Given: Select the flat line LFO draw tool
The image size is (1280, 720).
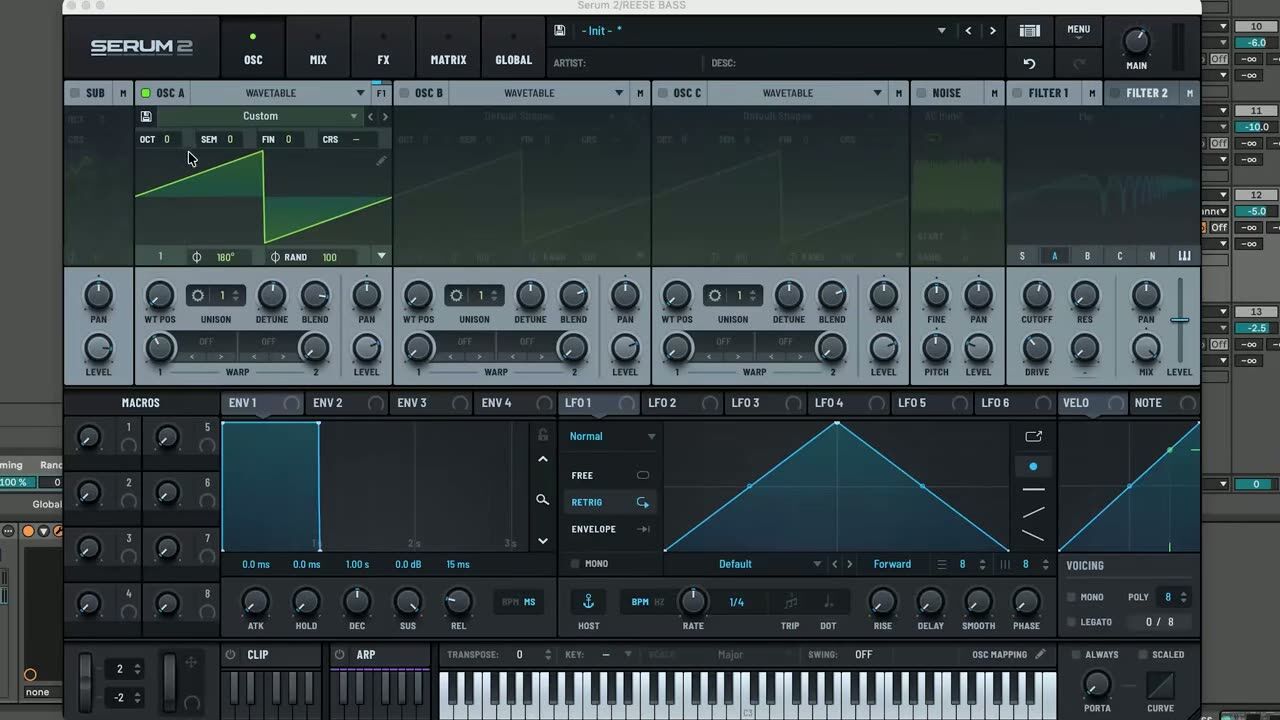Looking at the screenshot, I should coord(1033,490).
